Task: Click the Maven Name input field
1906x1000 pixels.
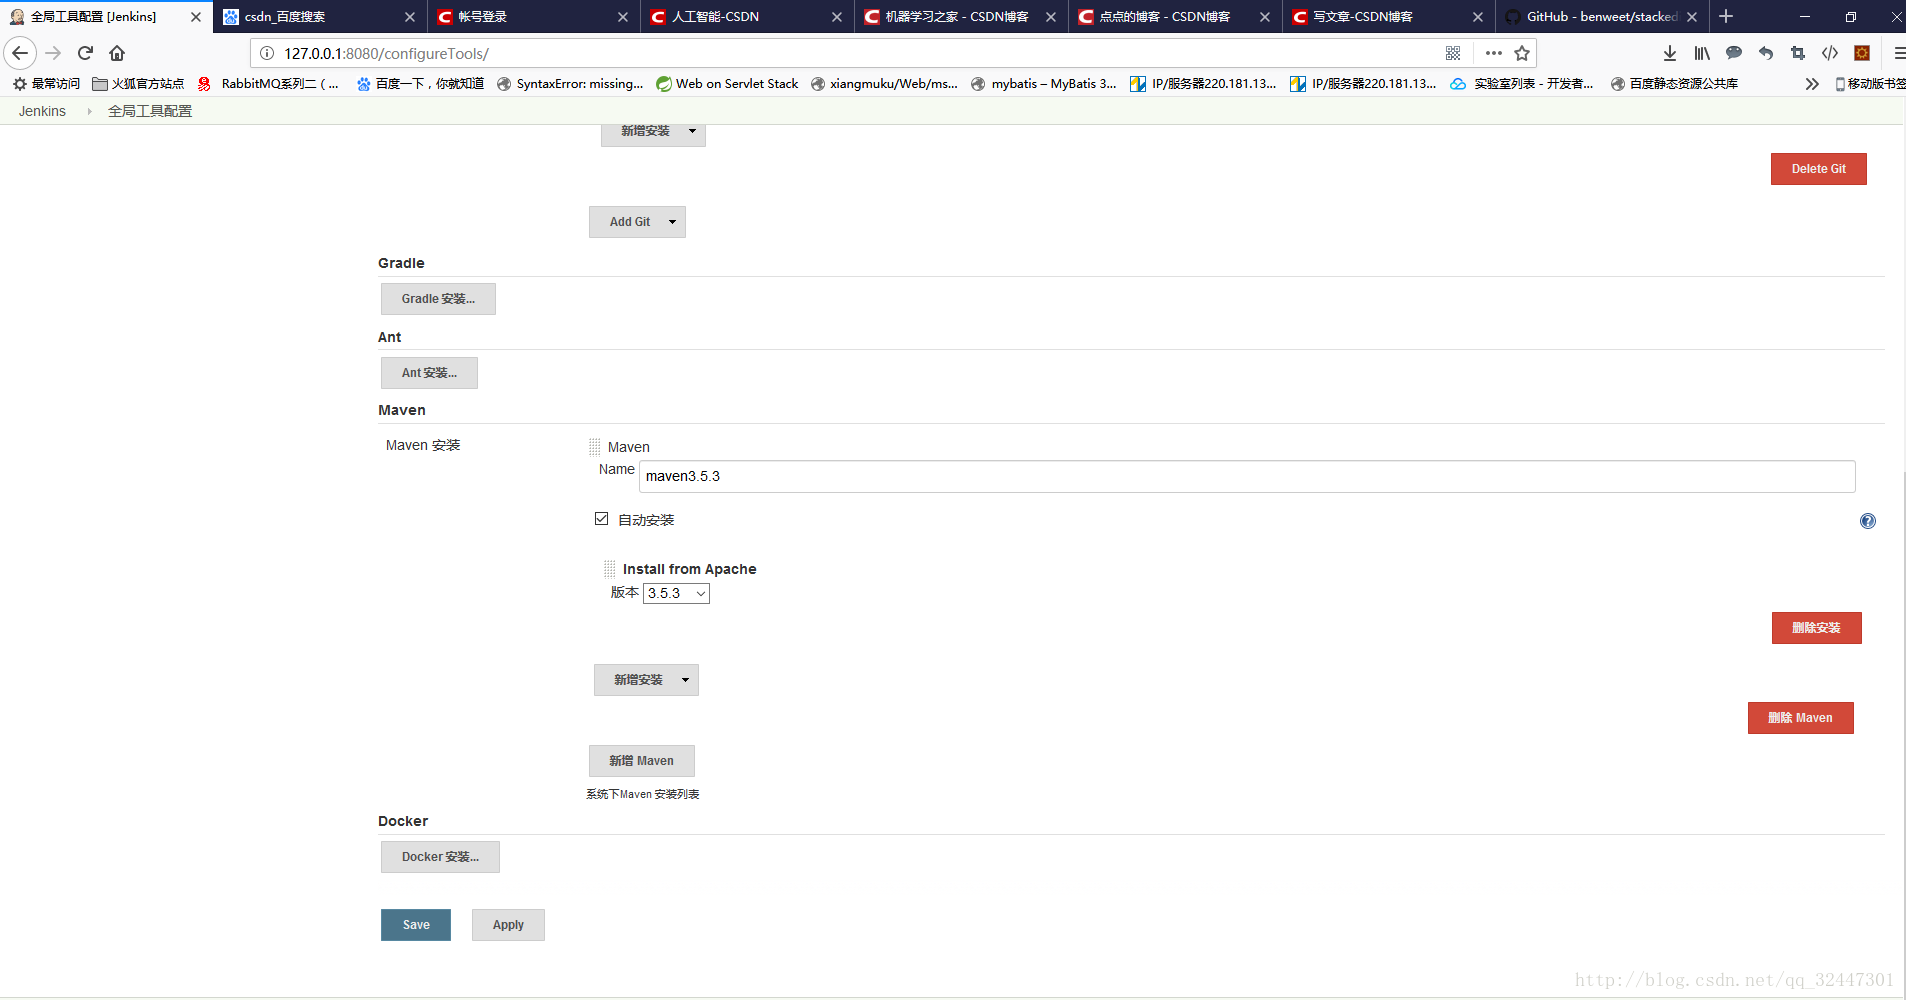Action: coord(1247,476)
